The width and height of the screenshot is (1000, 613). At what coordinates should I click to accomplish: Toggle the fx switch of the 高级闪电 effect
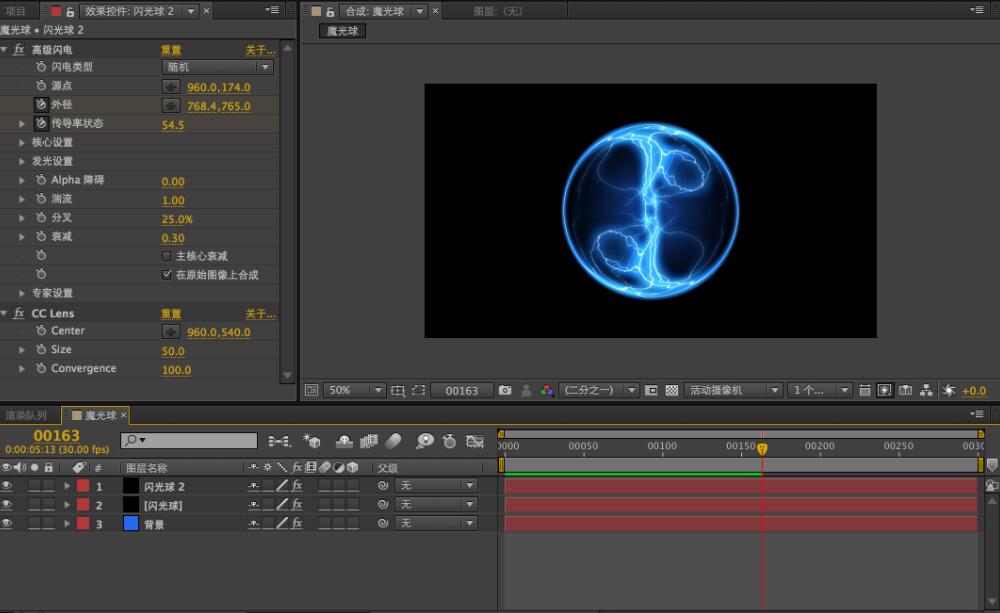(18, 49)
